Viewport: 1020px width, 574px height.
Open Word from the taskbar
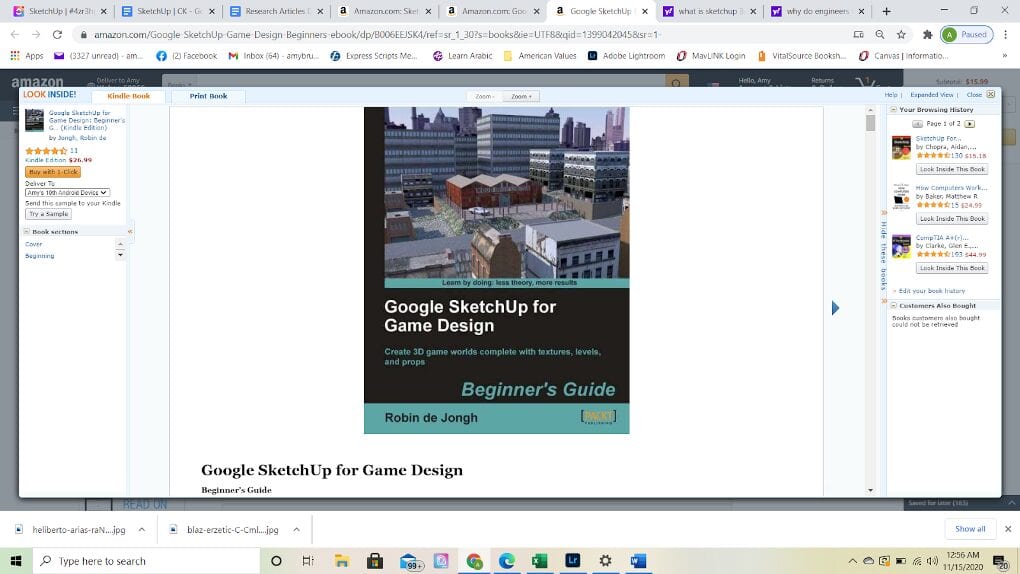tap(638, 561)
